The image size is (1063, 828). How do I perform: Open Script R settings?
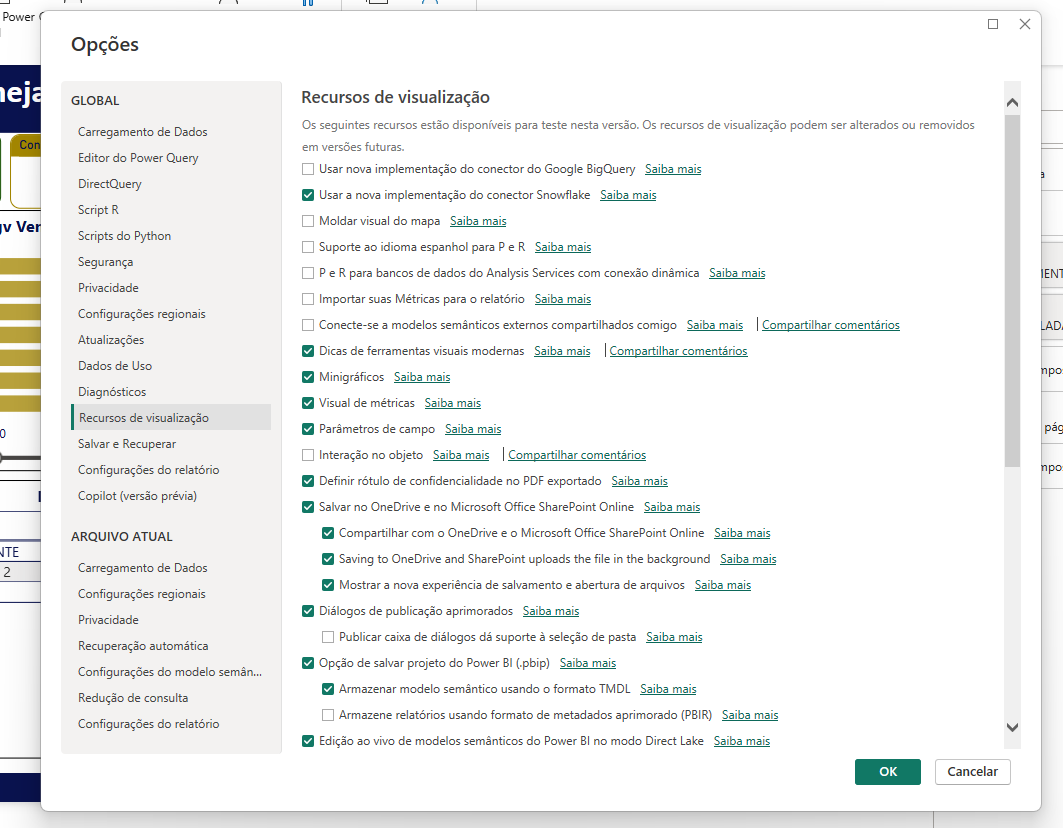coord(171,210)
